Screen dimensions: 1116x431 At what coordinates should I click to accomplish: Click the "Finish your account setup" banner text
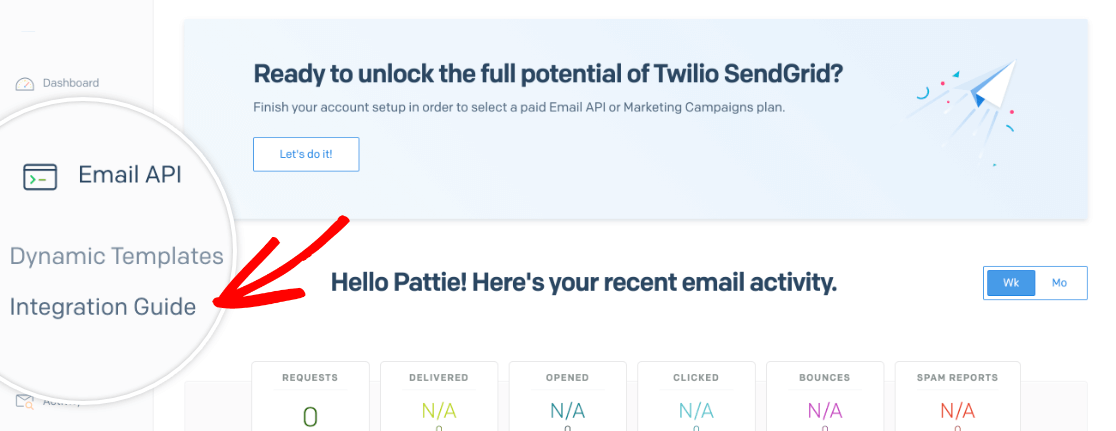point(519,109)
